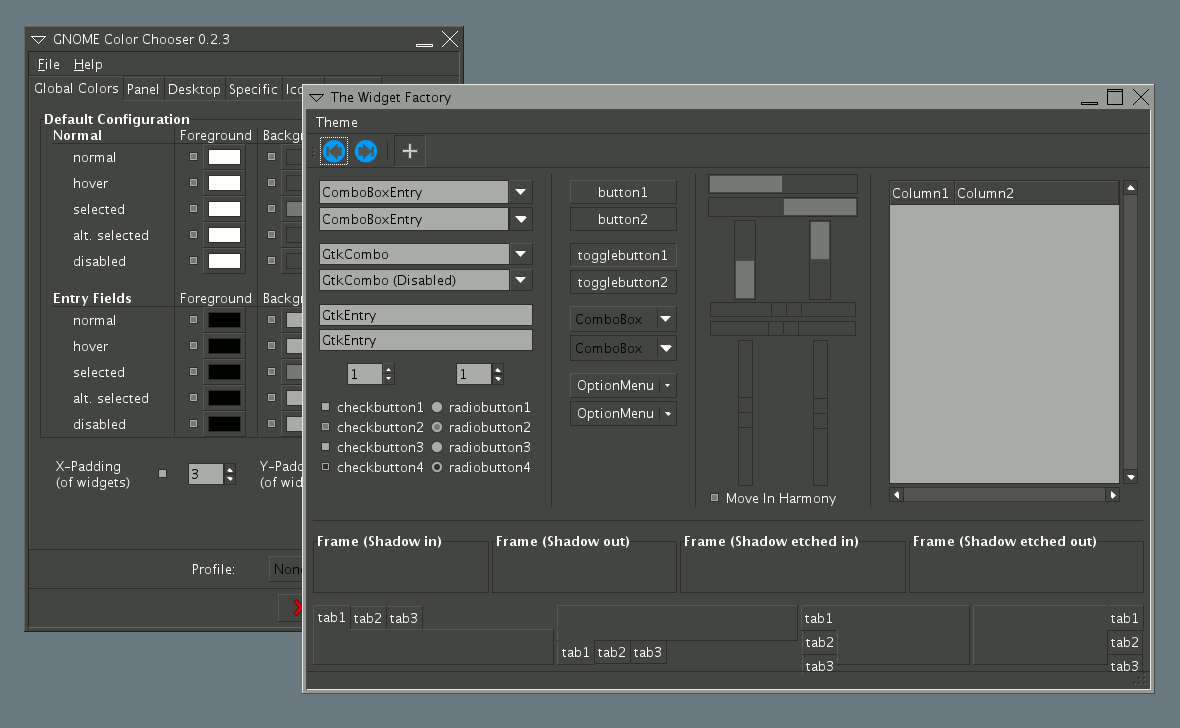The height and width of the screenshot is (728, 1180).
Task: Click the plus toolbar icon
Action: coord(409,151)
